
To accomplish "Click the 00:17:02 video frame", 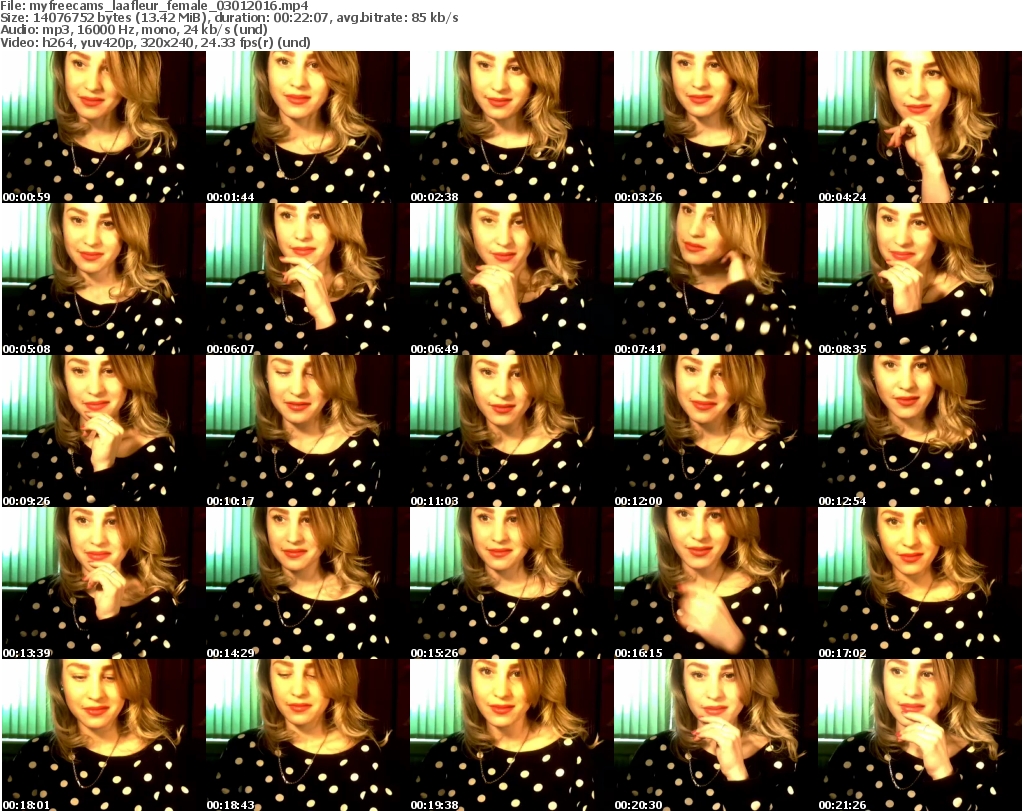I will 920,583.
